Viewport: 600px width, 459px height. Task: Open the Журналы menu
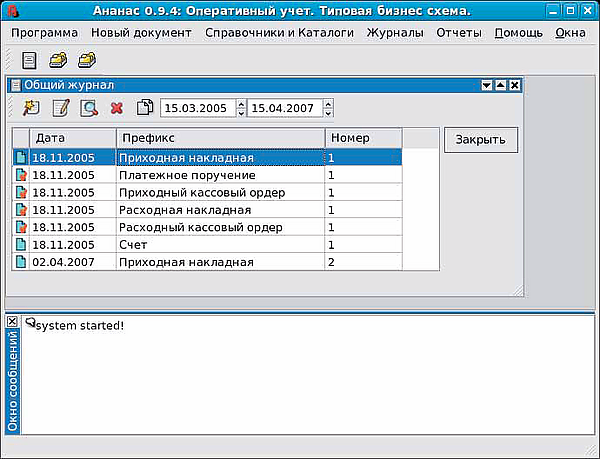pyautogui.click(x=395, y=33)
